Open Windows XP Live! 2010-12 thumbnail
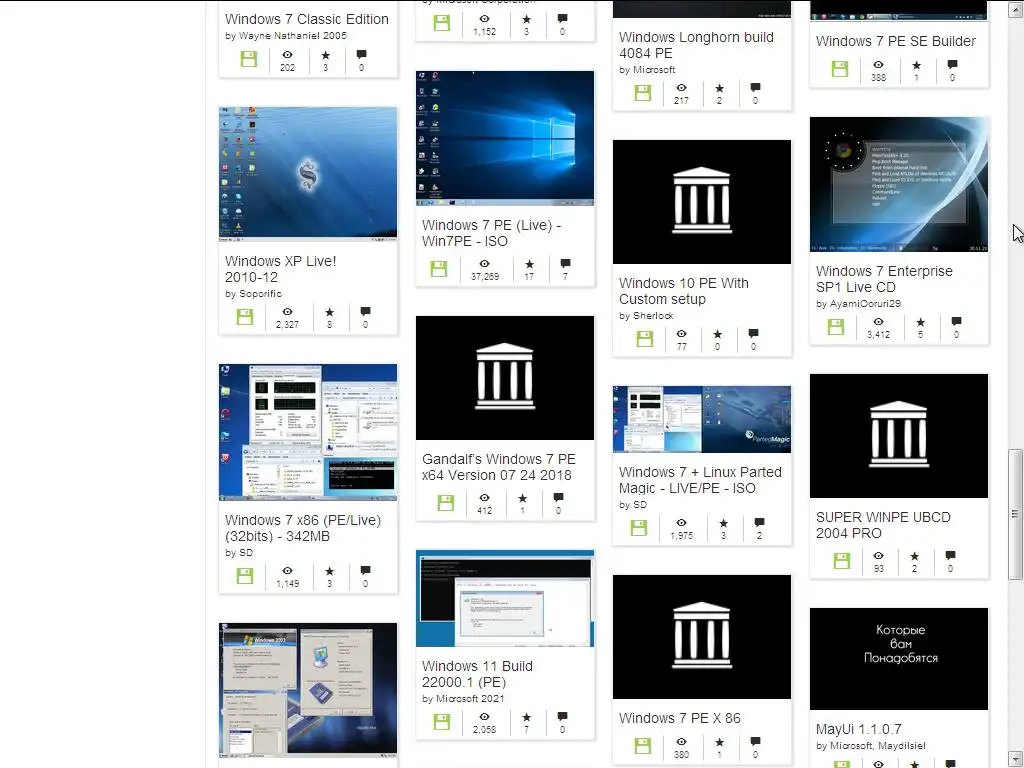This screenshot has height=768, width=1024. coord(308,174)
